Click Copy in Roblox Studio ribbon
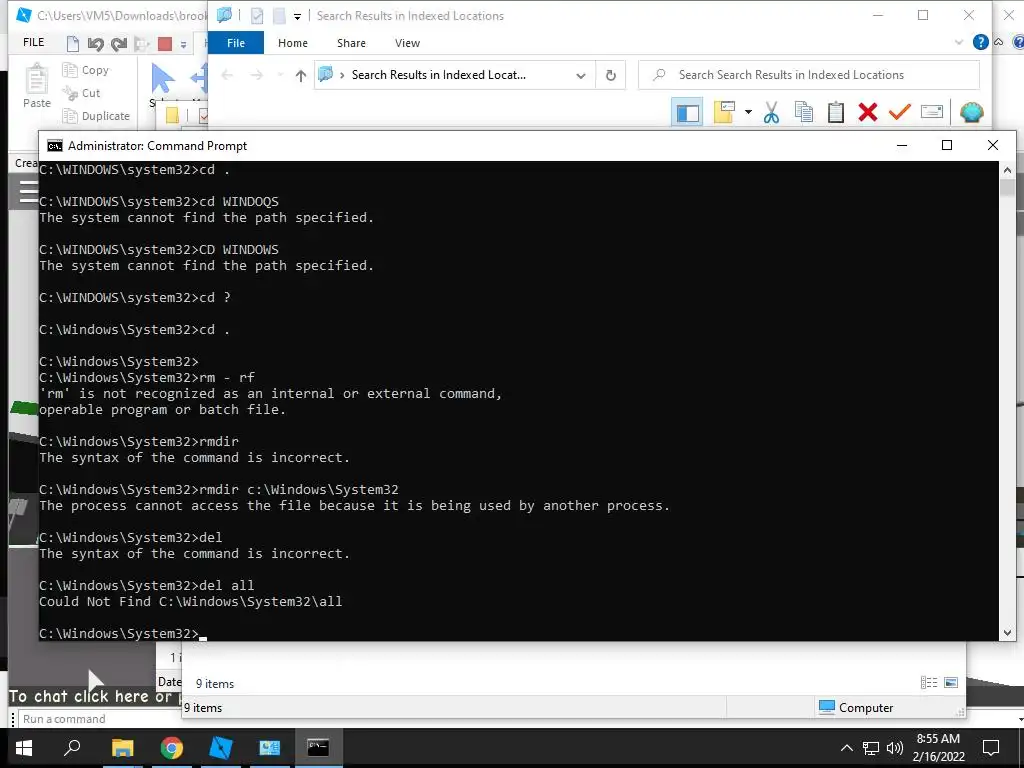Screen dimensions: 1024x768 tap(86, 70)
